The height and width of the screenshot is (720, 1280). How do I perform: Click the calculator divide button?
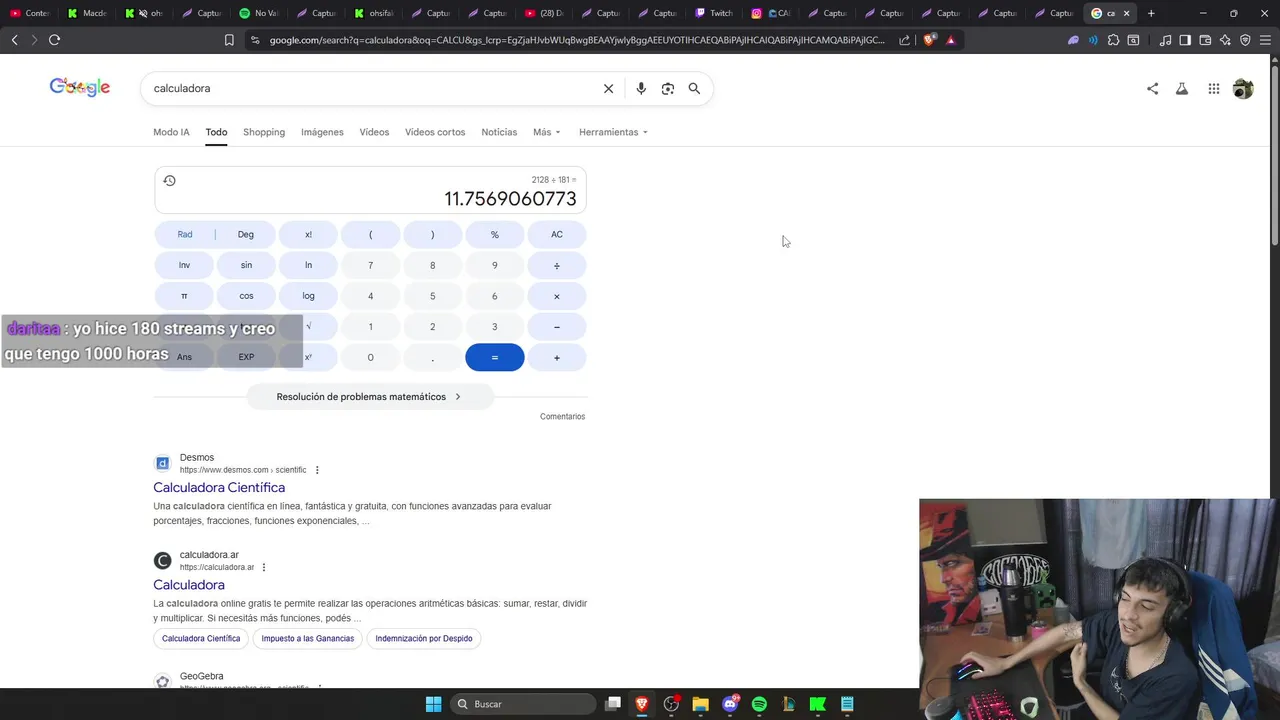tap(557, 265)
